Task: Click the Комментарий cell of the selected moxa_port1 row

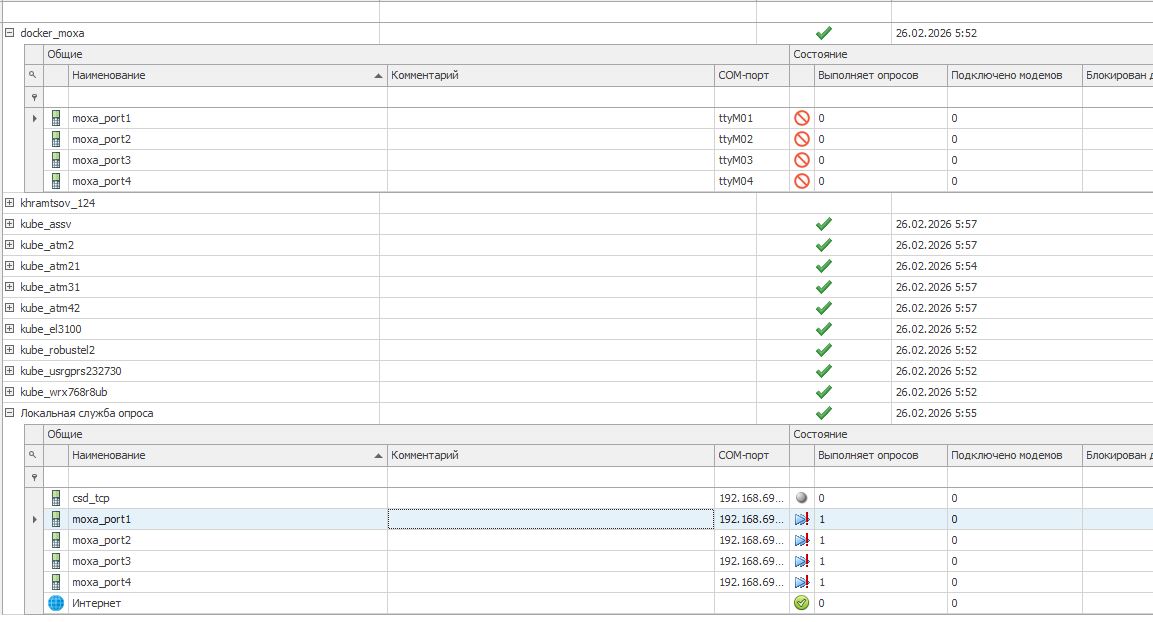Action: pos(550,519)
